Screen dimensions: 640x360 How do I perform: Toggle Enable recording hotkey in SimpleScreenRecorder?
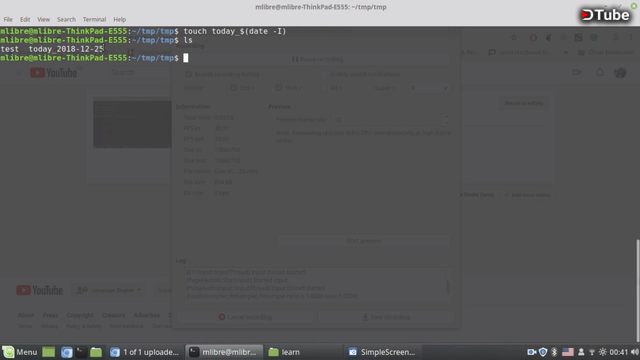[223, 74]
